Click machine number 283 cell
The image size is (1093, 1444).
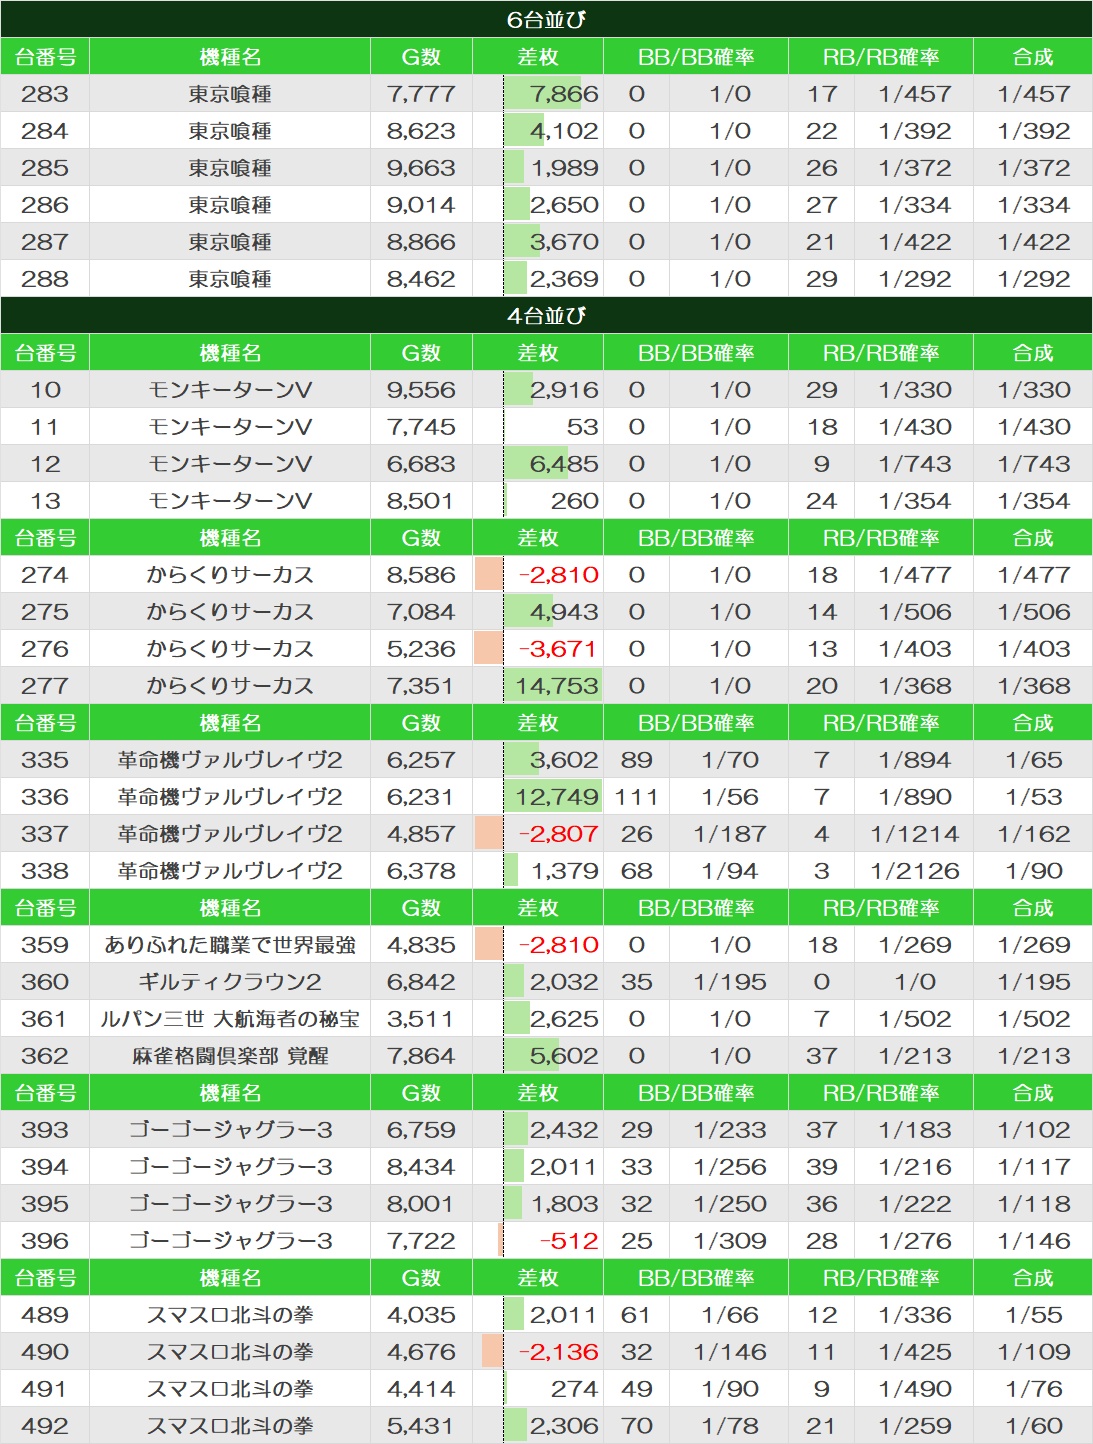click(45, 94)
